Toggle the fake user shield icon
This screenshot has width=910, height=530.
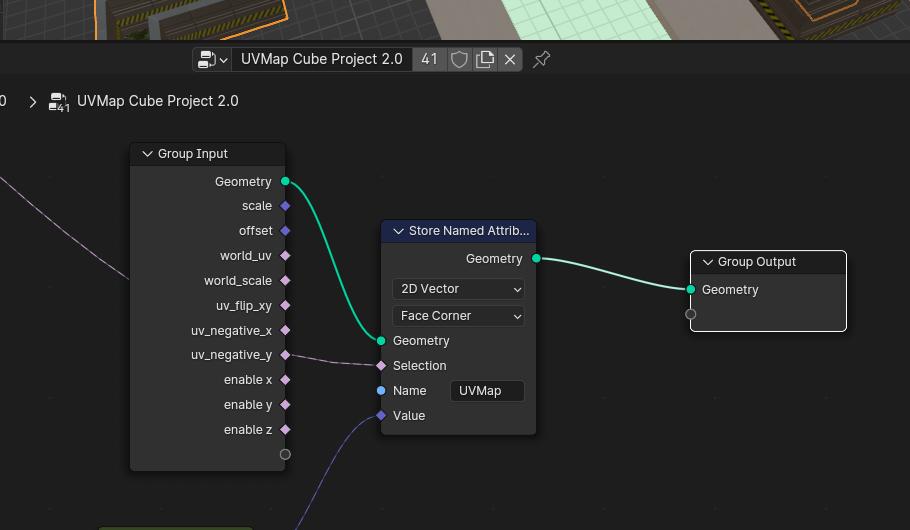pyautogui.click(x=459, y=59)
